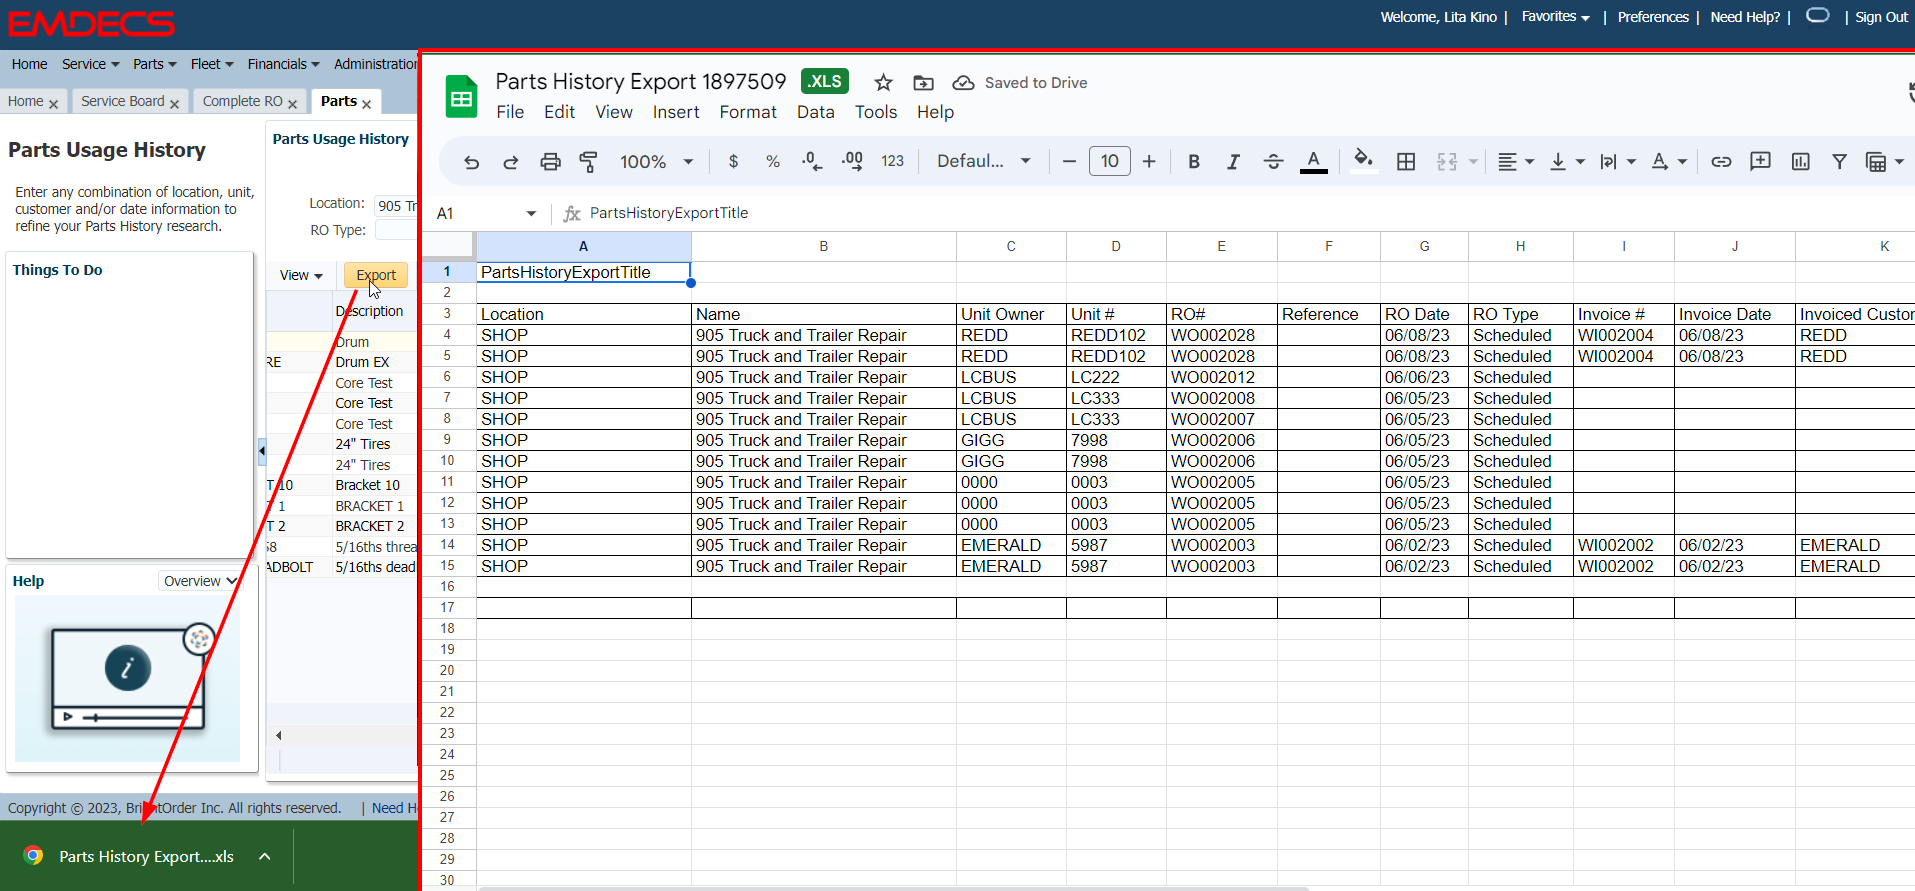Open the Edit menu in Sheets
1915x891 pixels.
[x=559, y=112]
